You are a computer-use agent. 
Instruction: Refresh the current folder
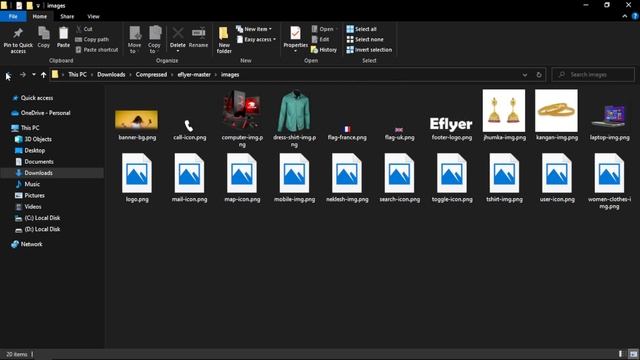point(539,75)
